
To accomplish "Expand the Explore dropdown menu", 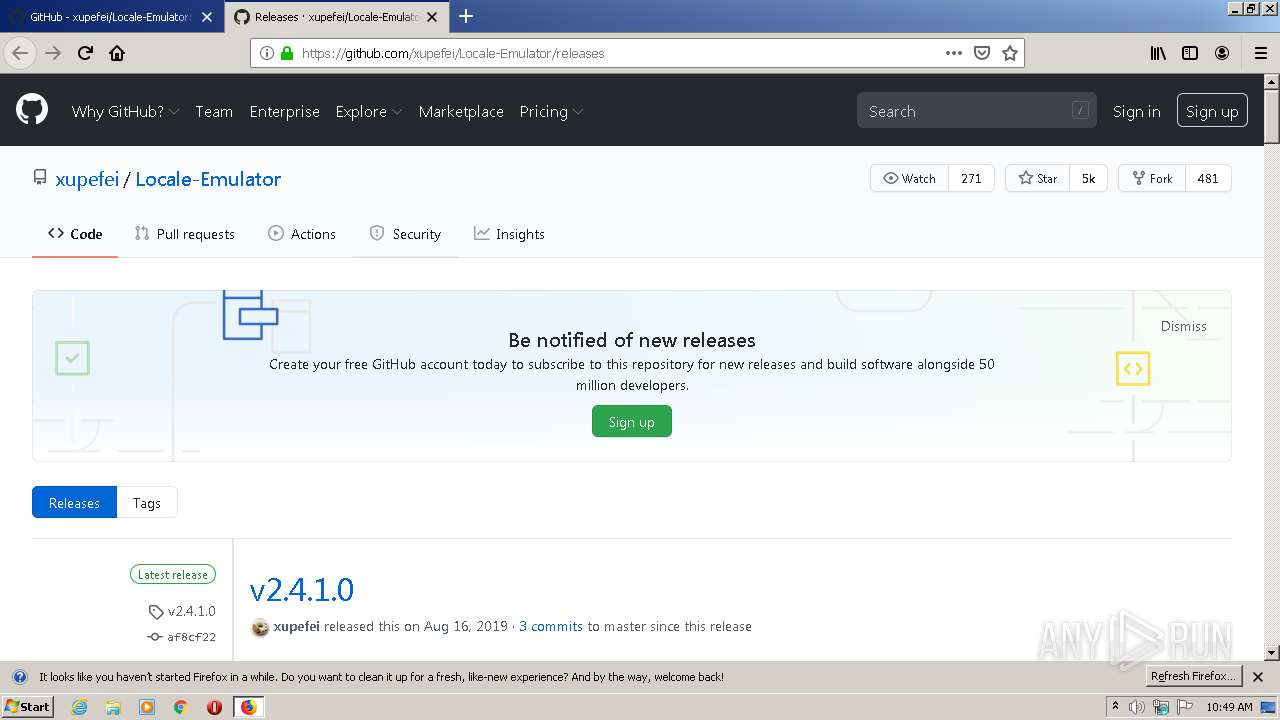I will [369, 111].
